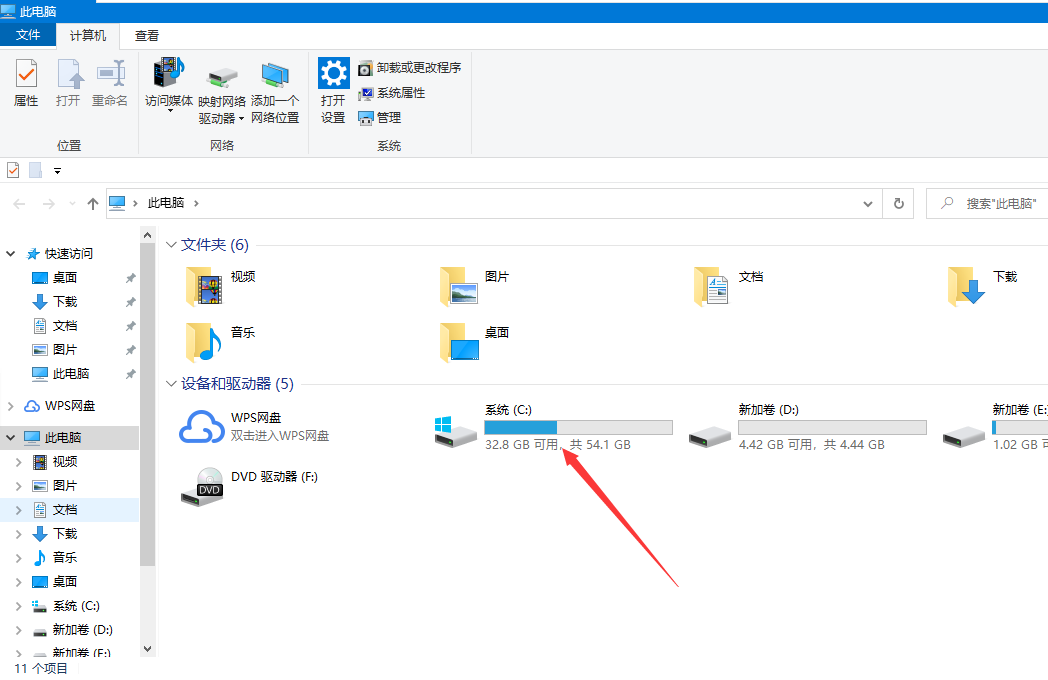Go back with the back arrow

pyautogui.click(x=19, y=204)
